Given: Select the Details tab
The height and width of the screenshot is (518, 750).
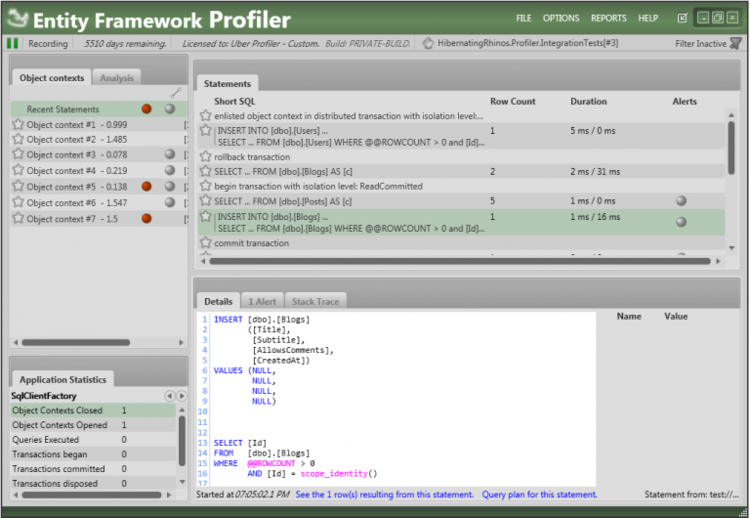Looking at the screenshot, I should pos(218,301).
